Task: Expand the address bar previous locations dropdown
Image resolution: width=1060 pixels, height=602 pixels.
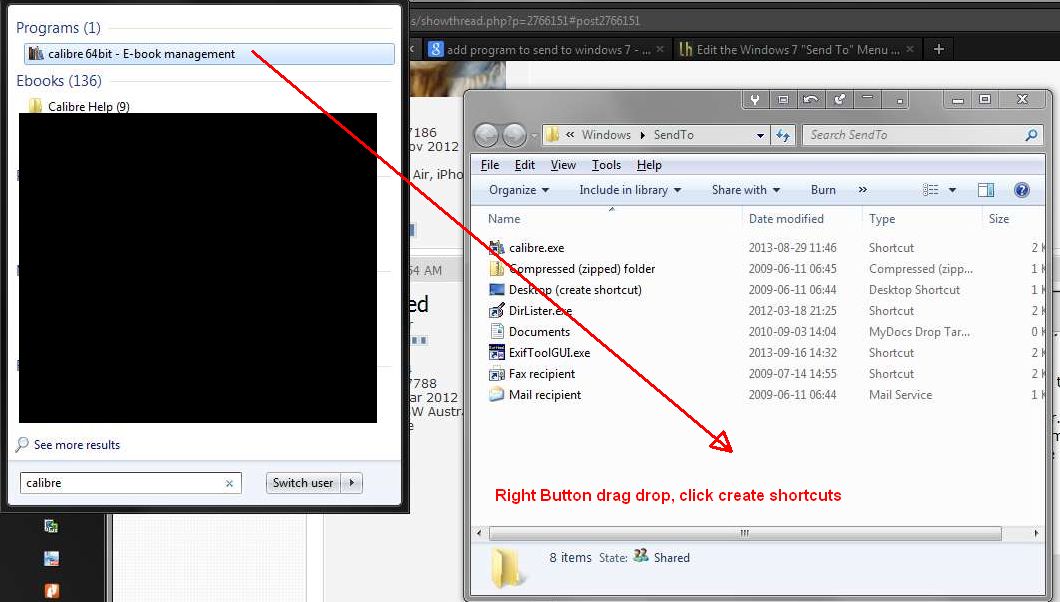Action: 760,135
